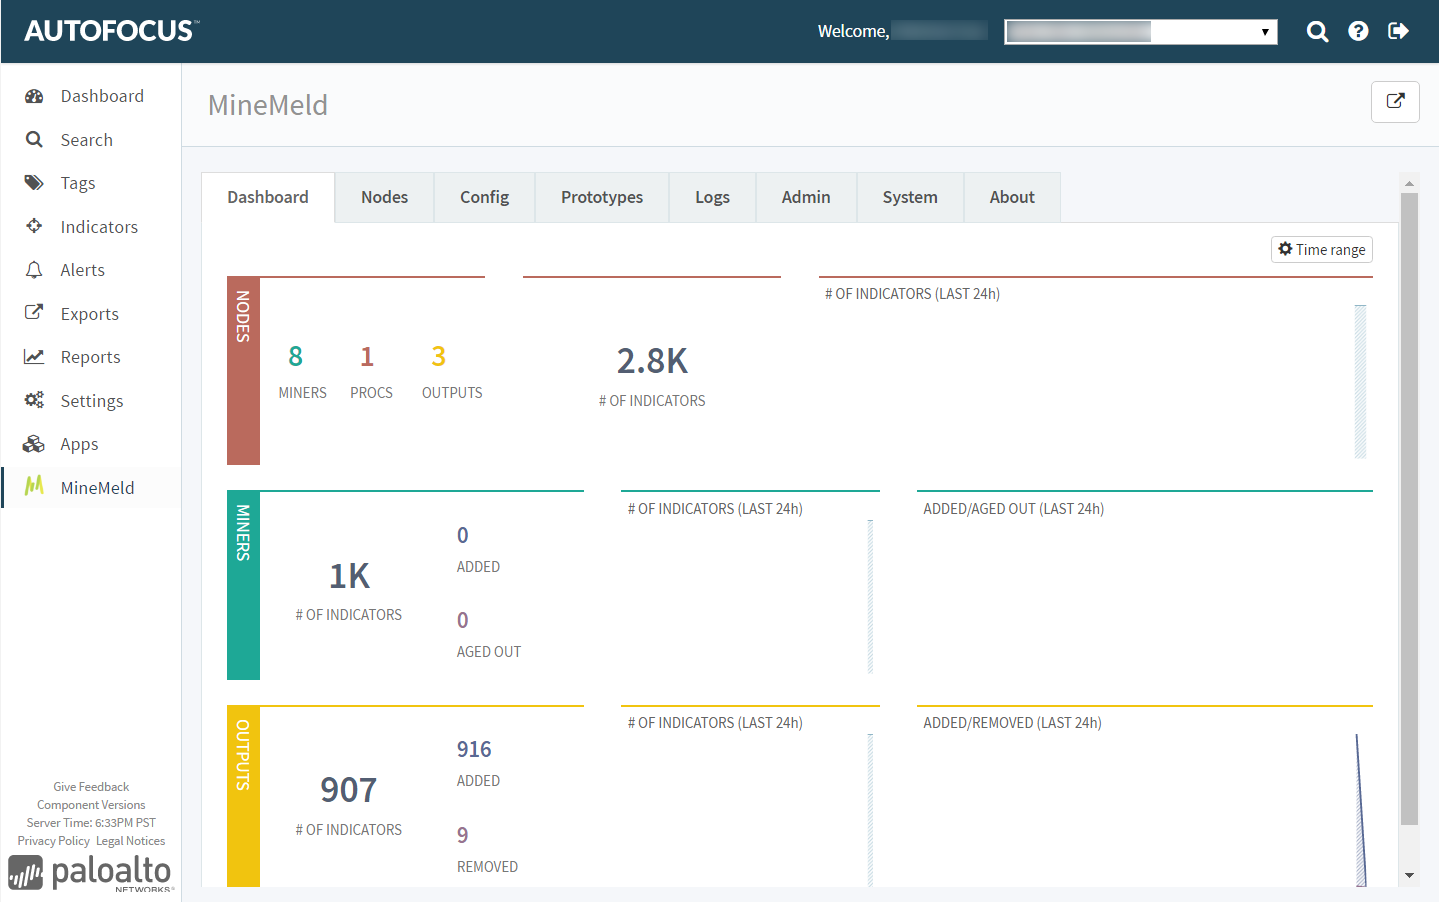Viewport: 1439px width, 902px height.
Task: Switch to the Nodes tab
Action: tap(384, 197)
